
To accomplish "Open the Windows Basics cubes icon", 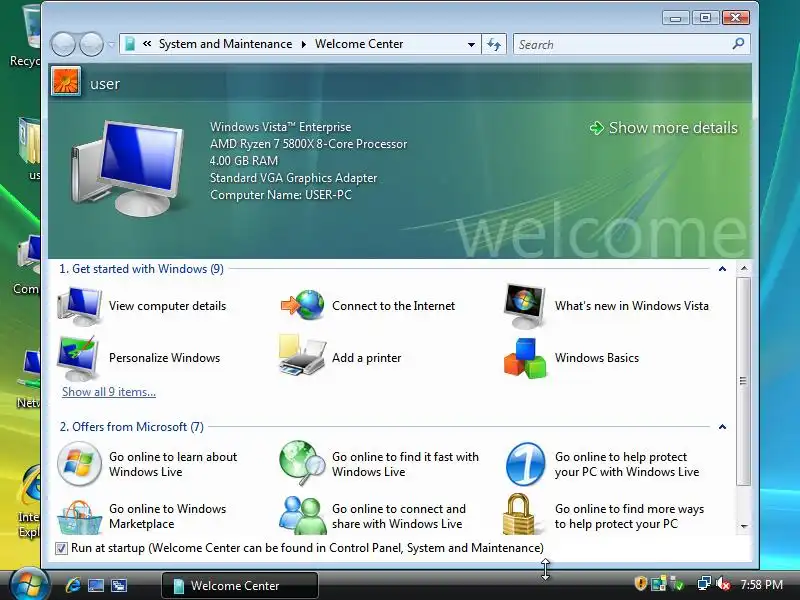I will coord(525,358).
